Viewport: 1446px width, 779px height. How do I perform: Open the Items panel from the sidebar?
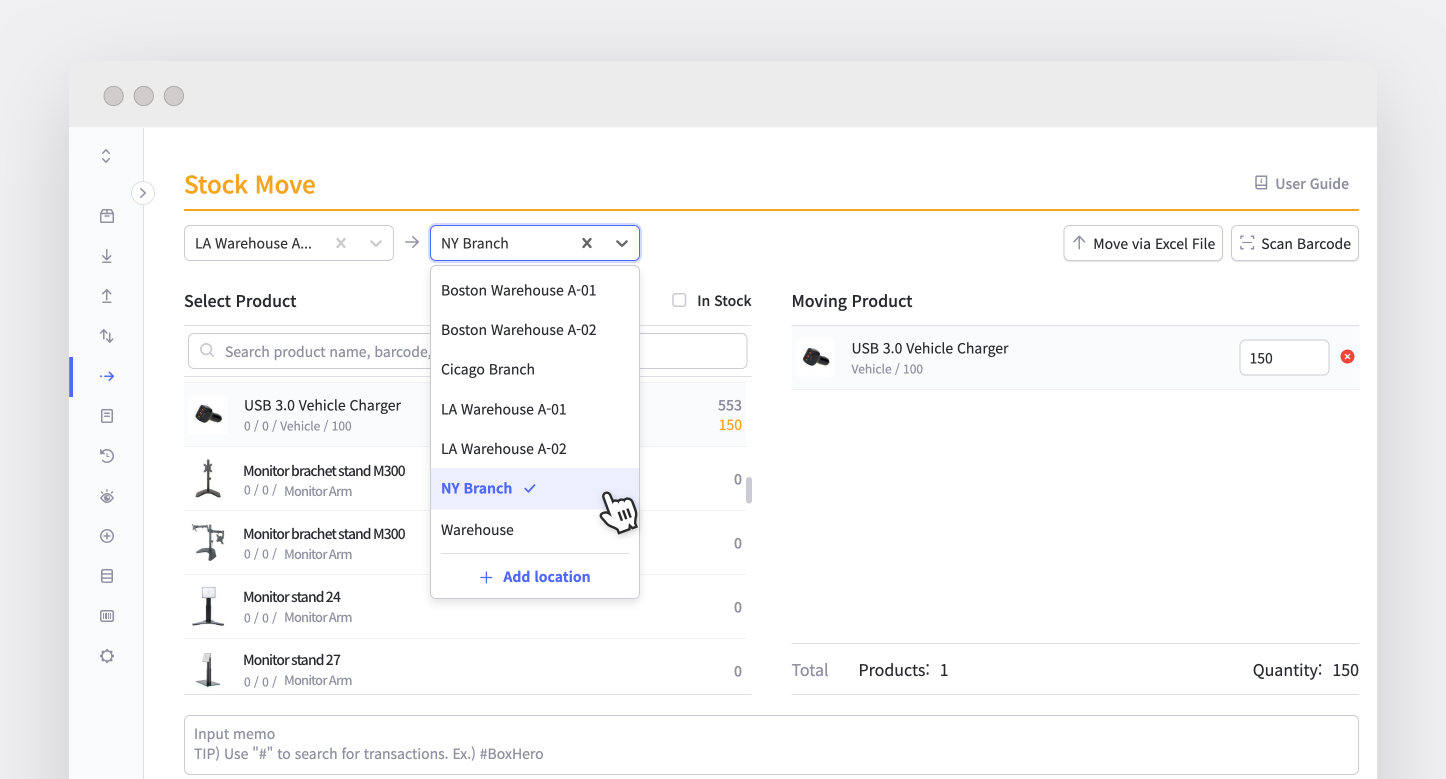point(106,215)
